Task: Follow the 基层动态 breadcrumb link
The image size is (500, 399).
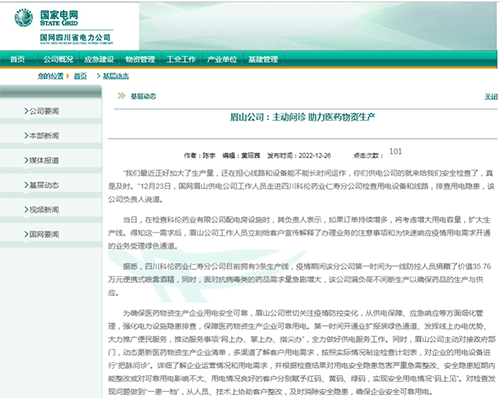Action: [x=116, y=76]
